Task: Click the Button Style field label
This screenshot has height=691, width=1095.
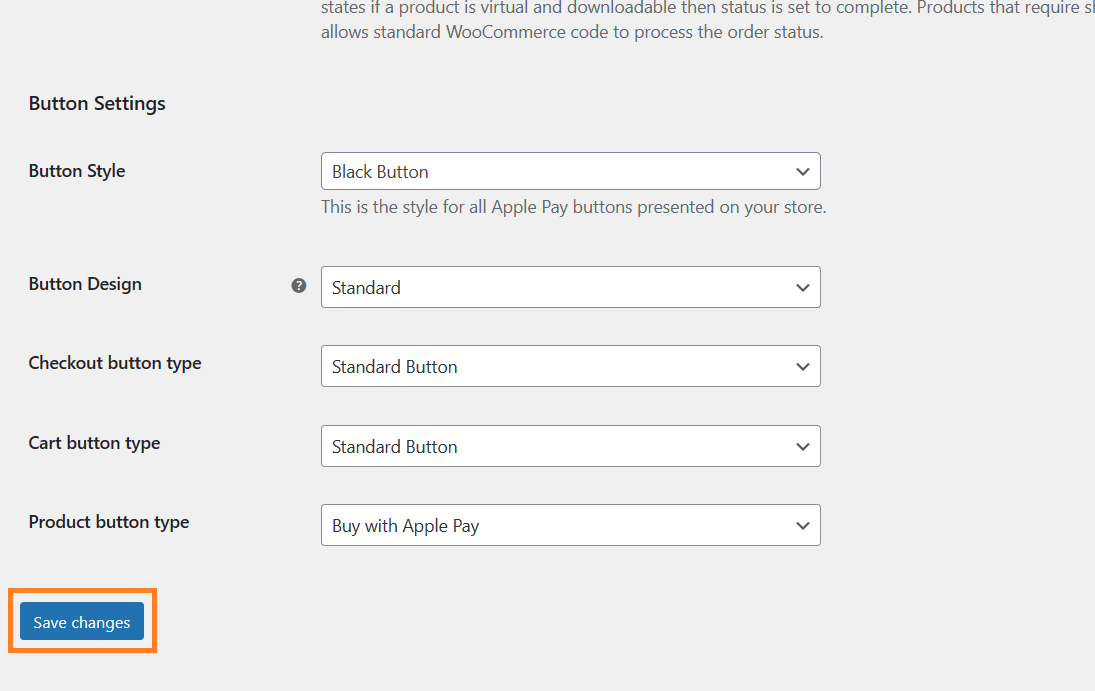Action: point(77,171)
